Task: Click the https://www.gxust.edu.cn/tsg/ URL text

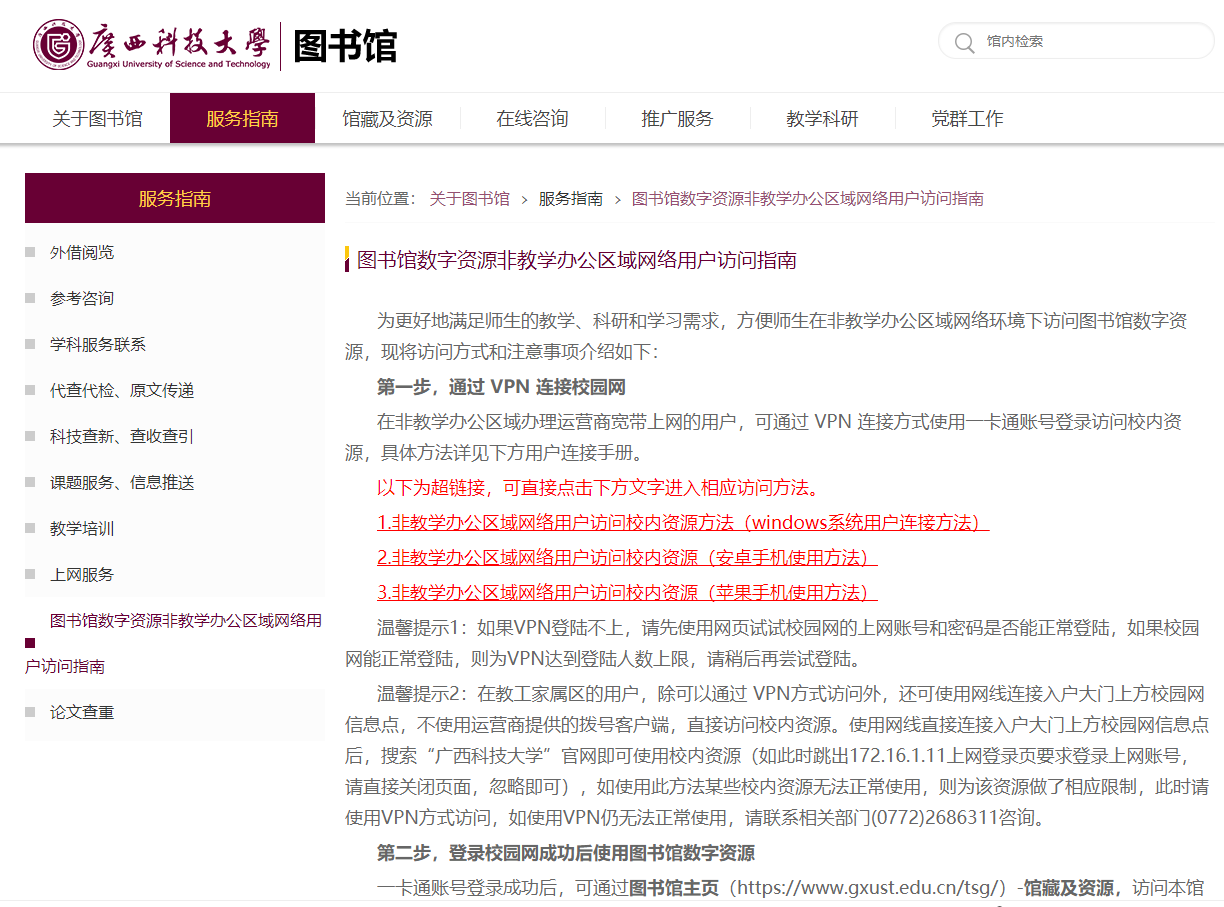Action: (870, 888)
